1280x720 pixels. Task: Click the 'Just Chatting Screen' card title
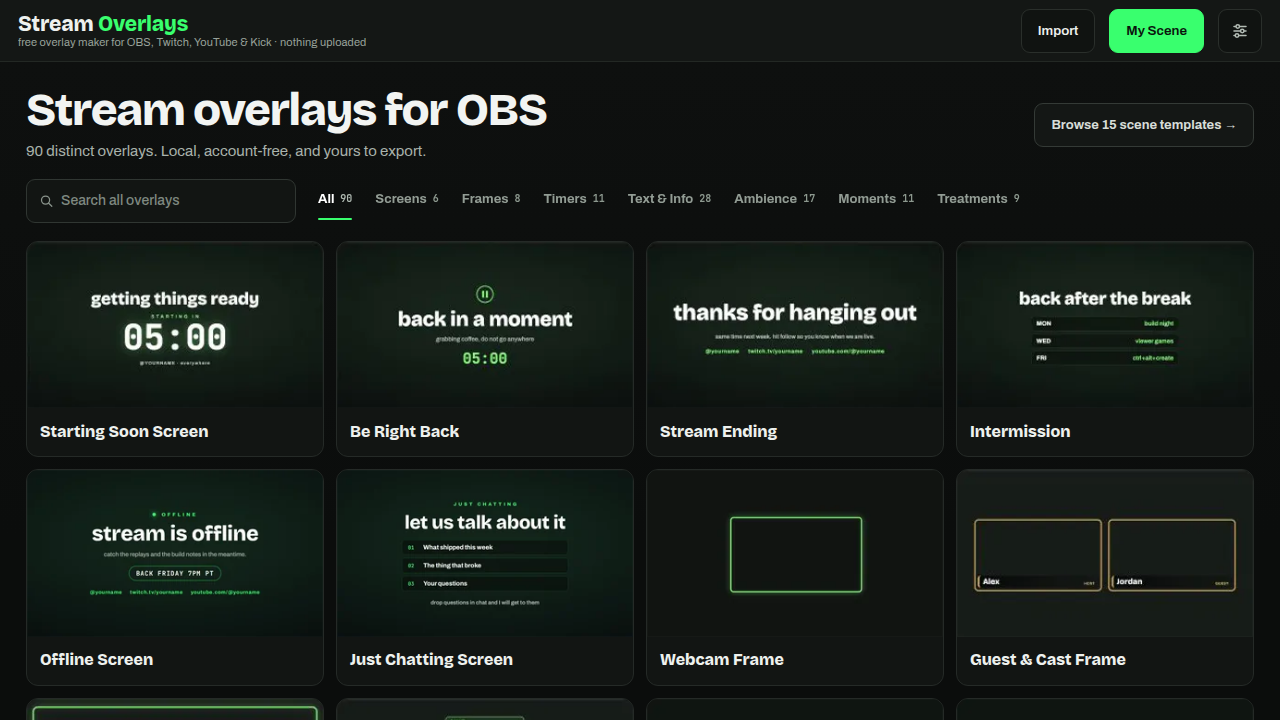(x=431, y=660)
